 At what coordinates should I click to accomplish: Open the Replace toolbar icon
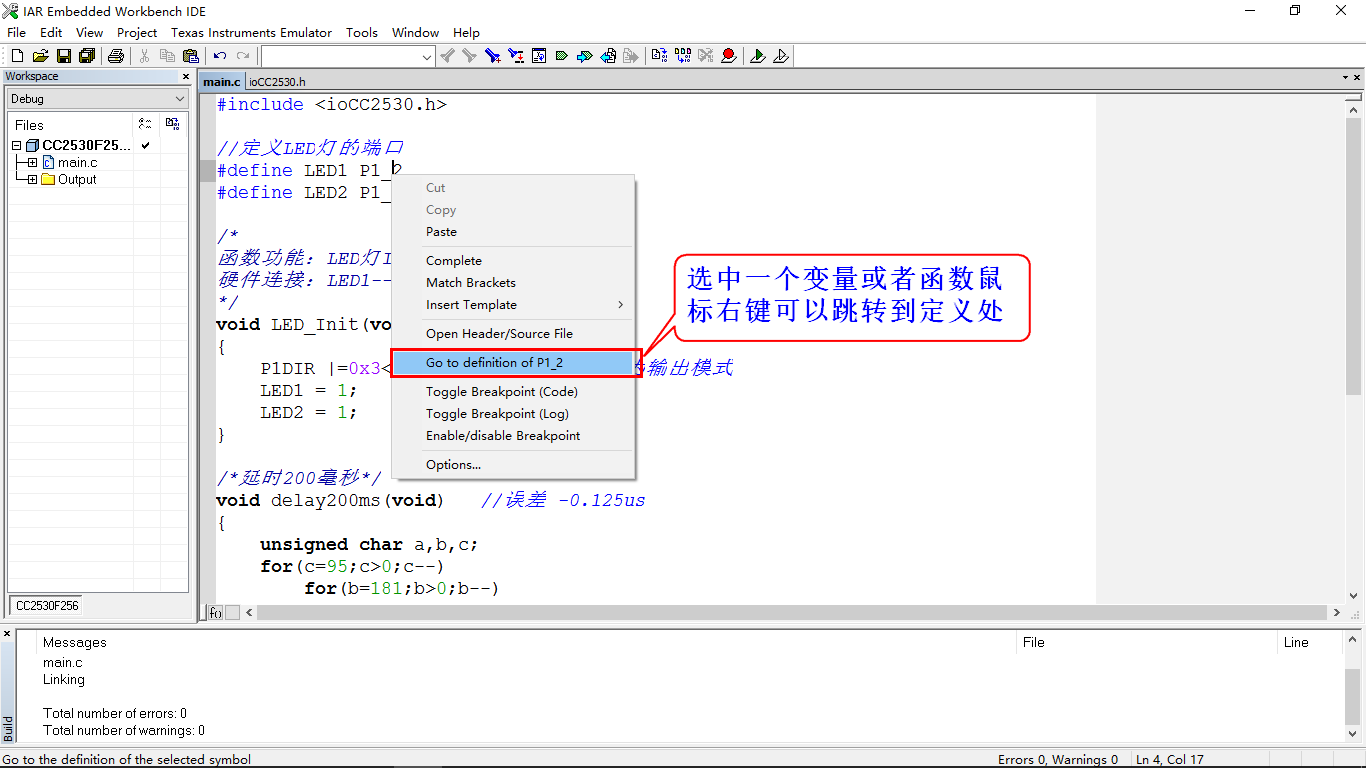(516, 56)
